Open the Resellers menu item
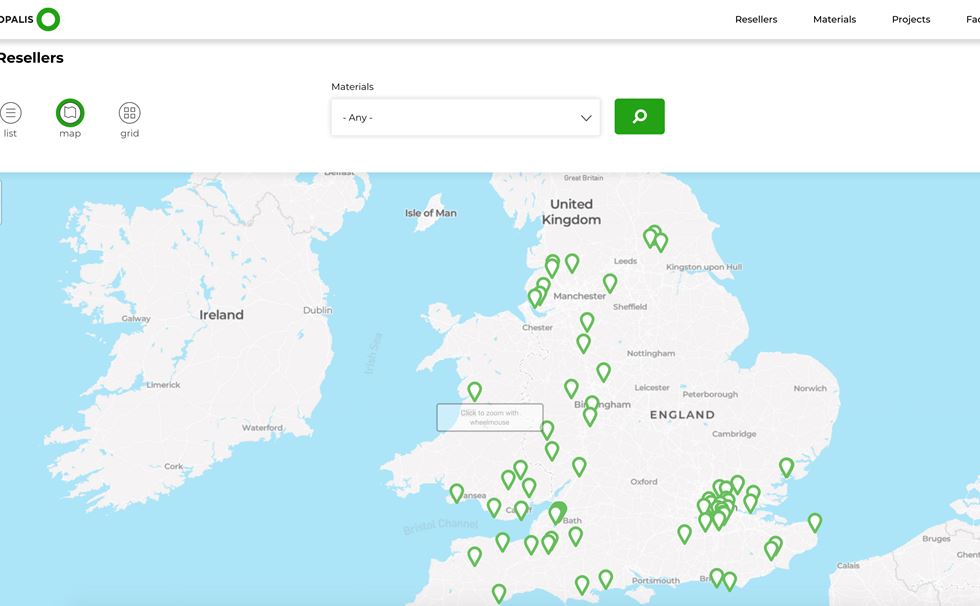This screenshot has height=606, width=980. click(x=756, y=19)
